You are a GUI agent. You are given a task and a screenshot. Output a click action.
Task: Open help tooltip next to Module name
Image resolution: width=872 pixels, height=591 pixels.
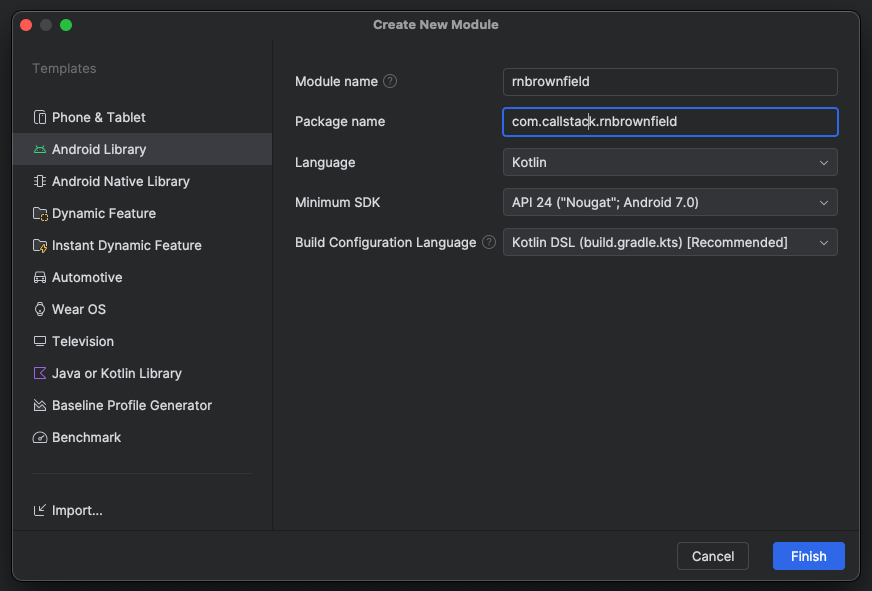click(x=390, y=81)
